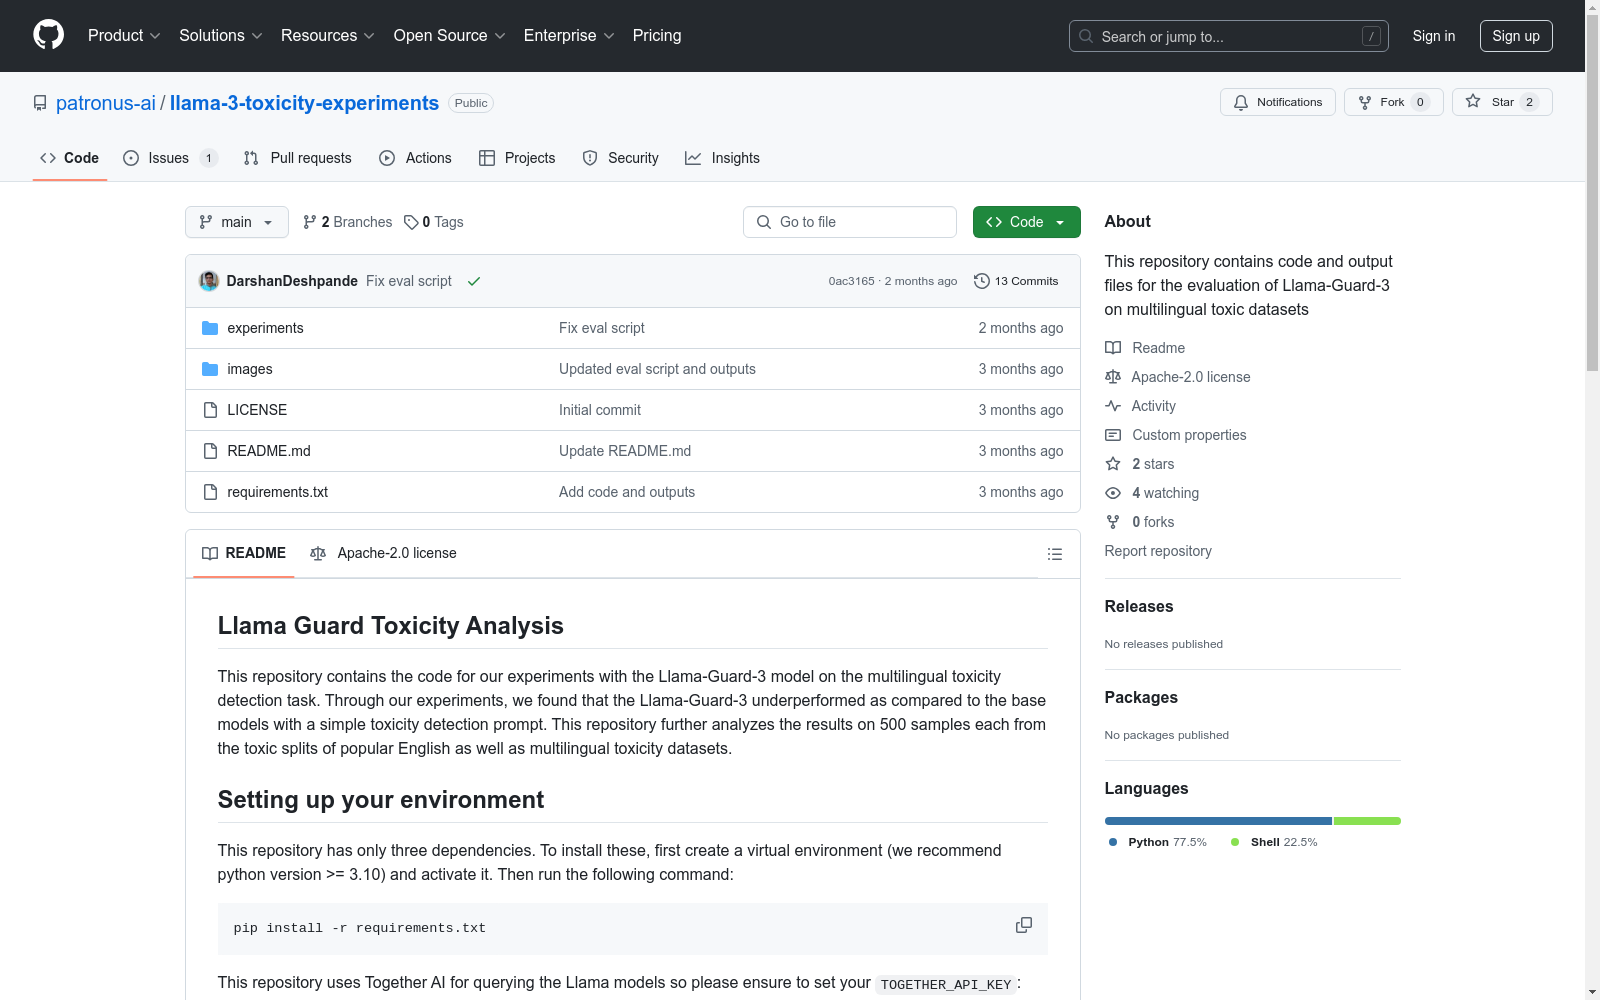Select the Code tab

pyautogui.click(x=69, y=158)
